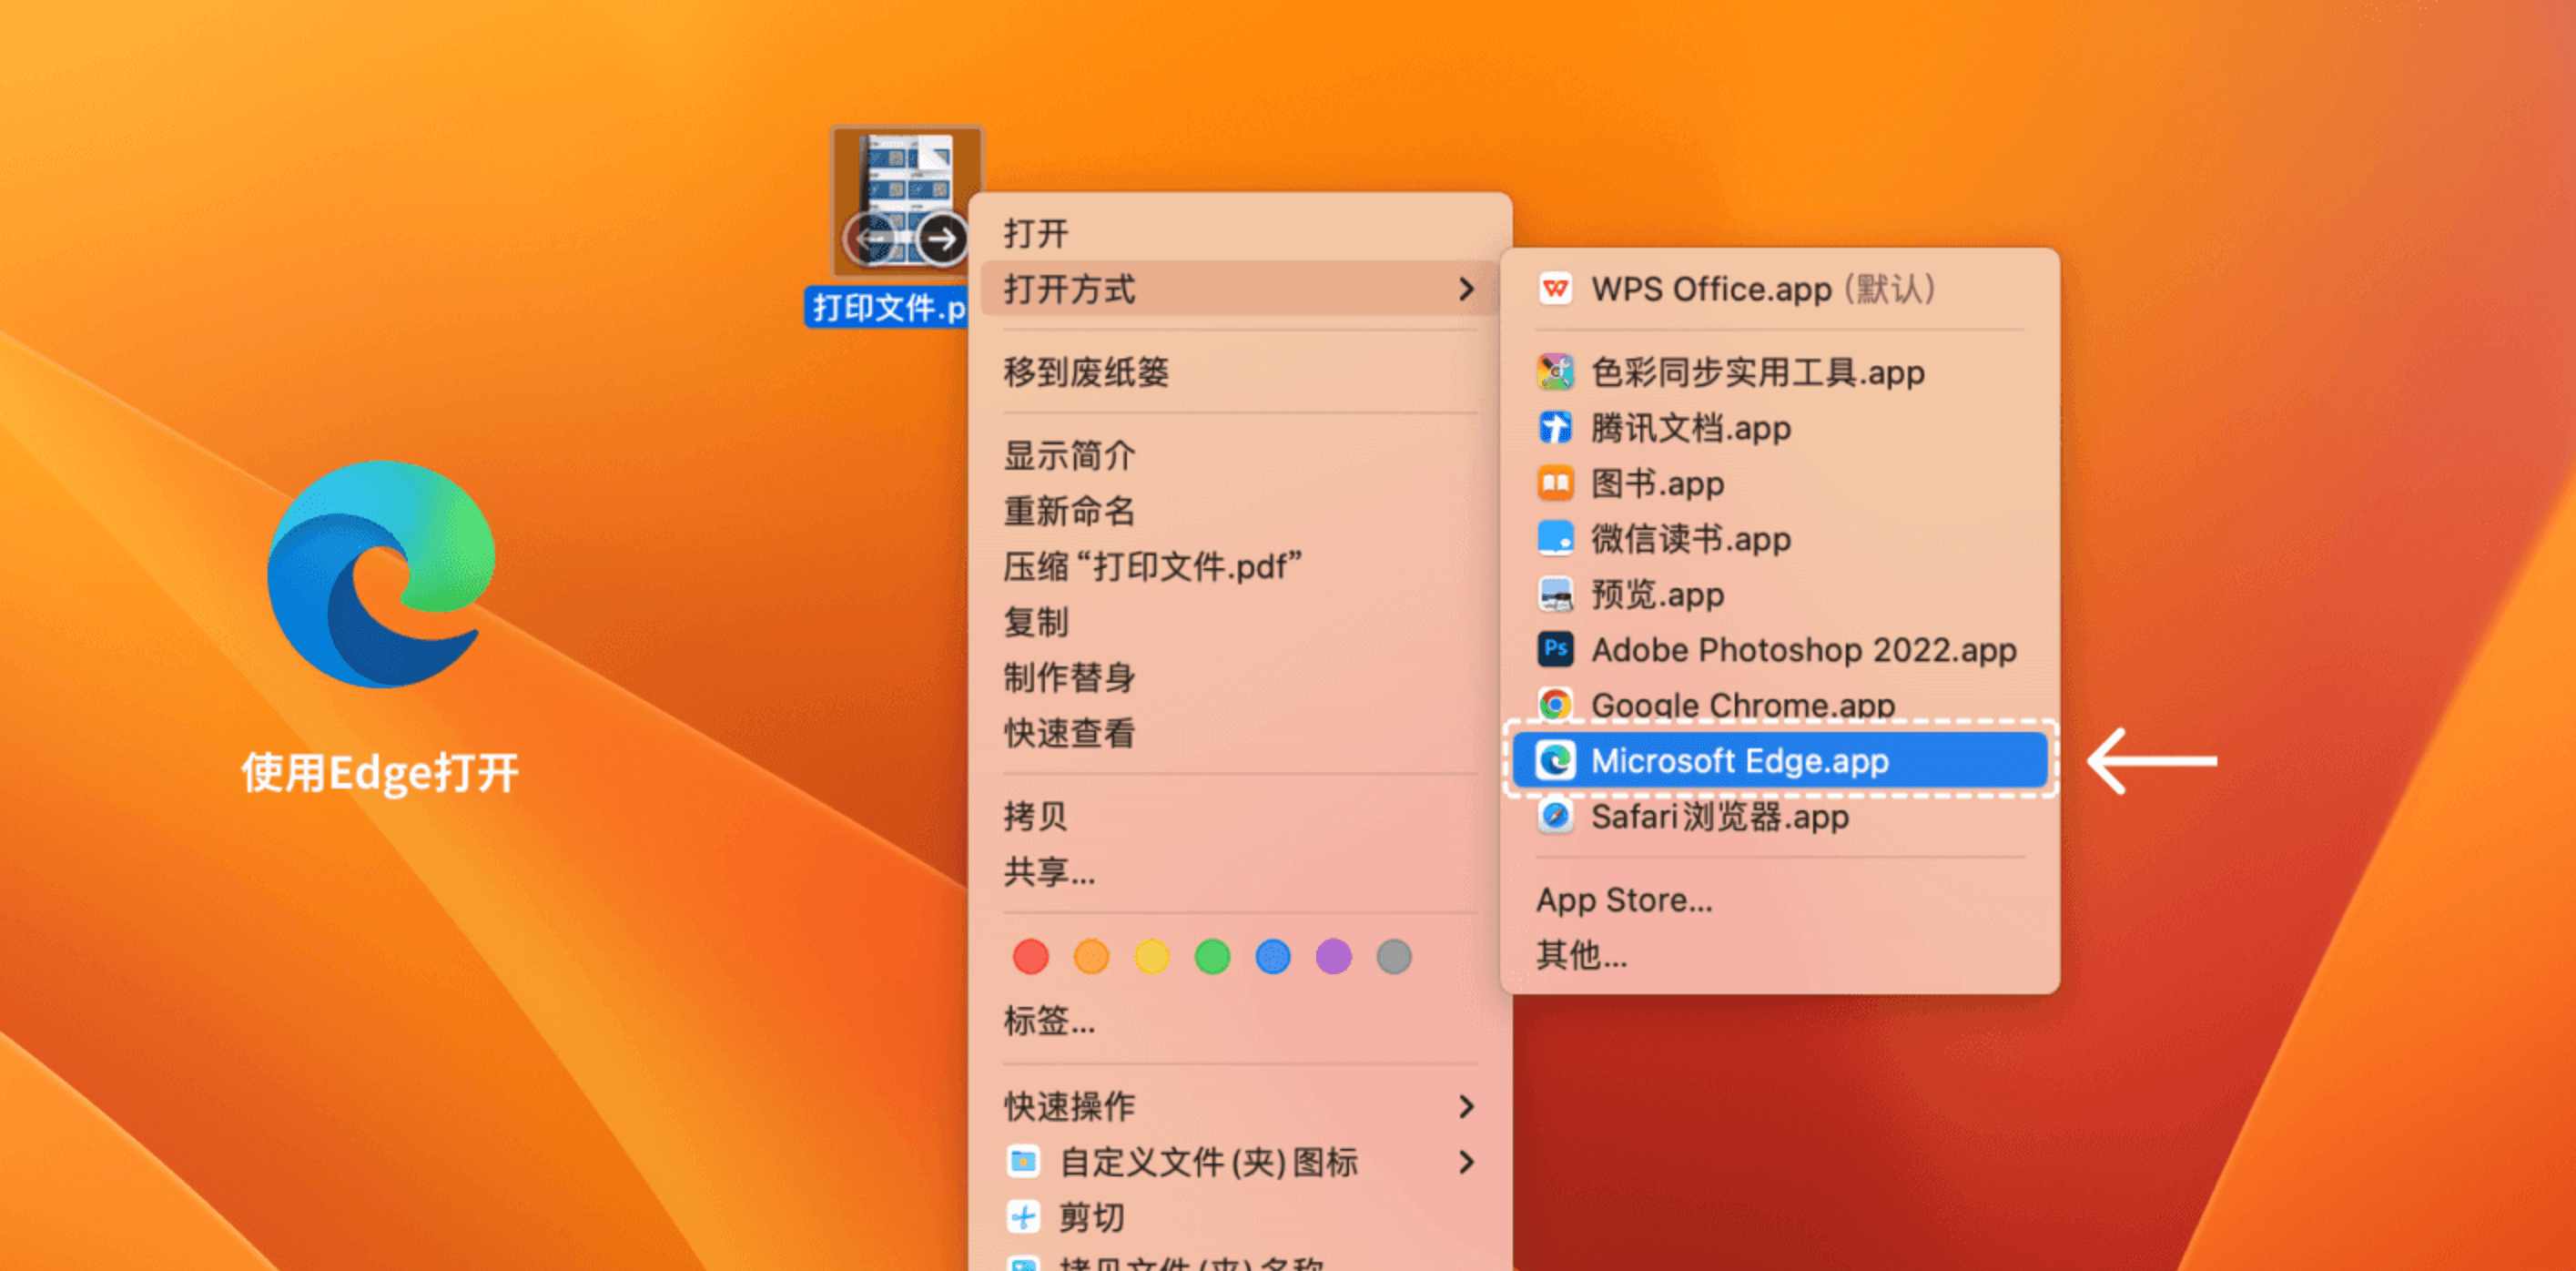The width and height of the screenshot is (2576, 1271).
Task: Click the Google Chrome.app icon
Action: coord(1554,705)
